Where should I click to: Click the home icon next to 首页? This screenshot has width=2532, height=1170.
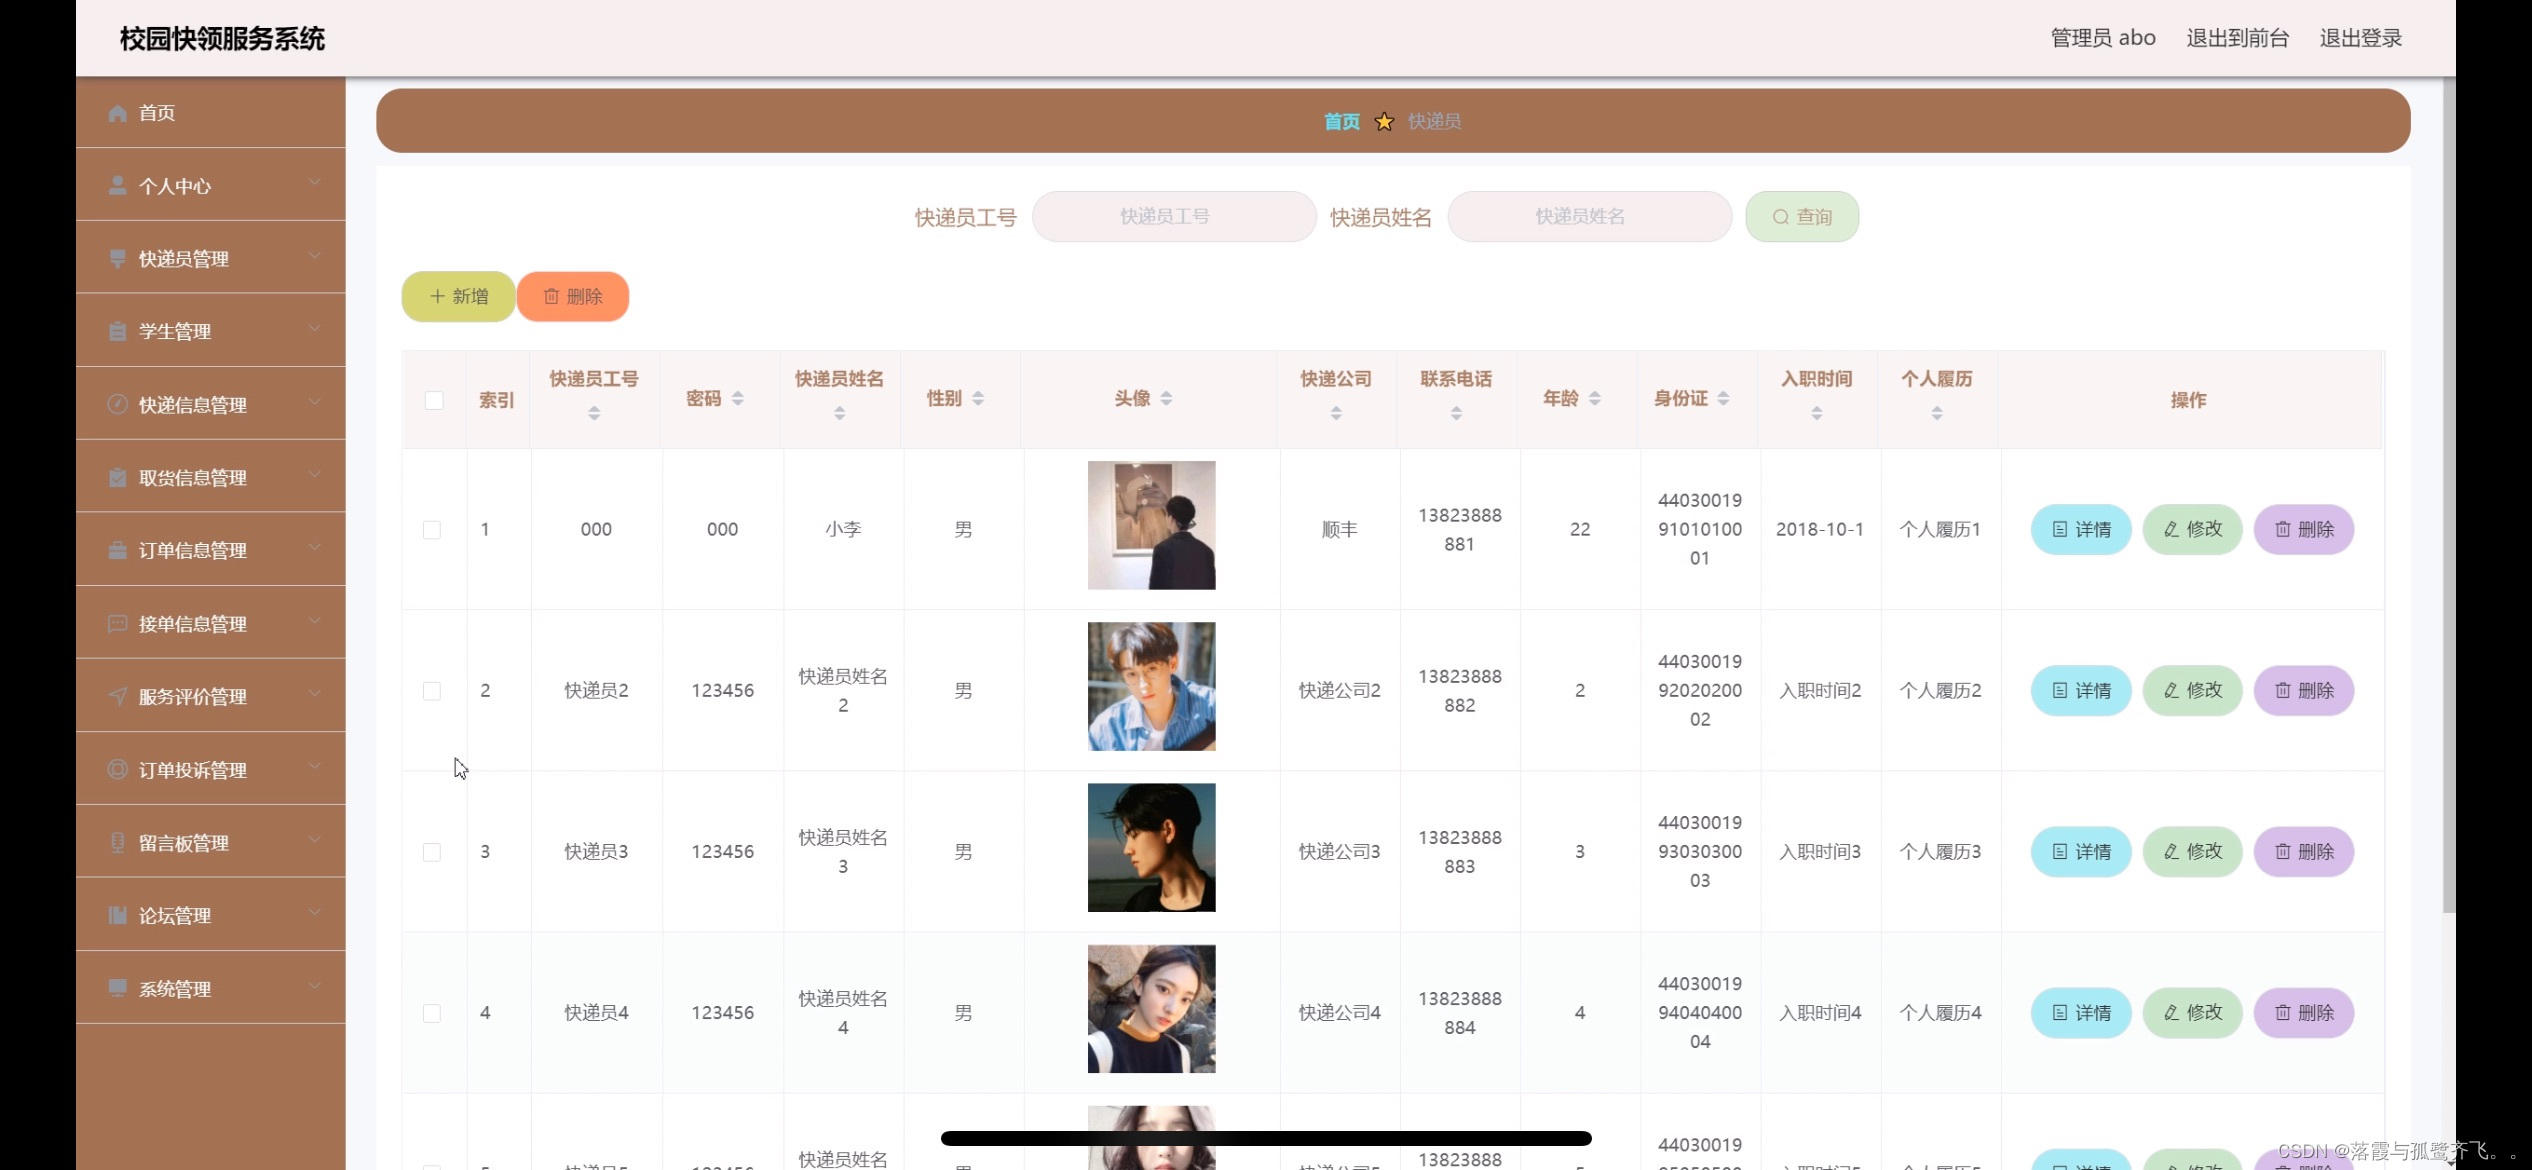pos(117,113)
